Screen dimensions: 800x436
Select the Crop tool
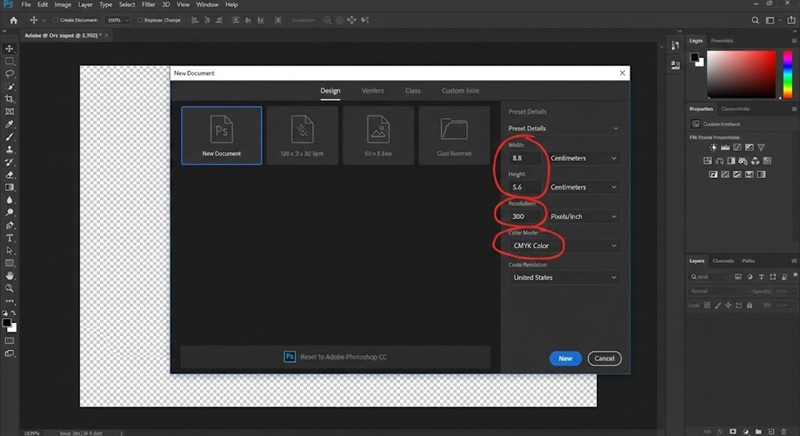click(9, 99)
